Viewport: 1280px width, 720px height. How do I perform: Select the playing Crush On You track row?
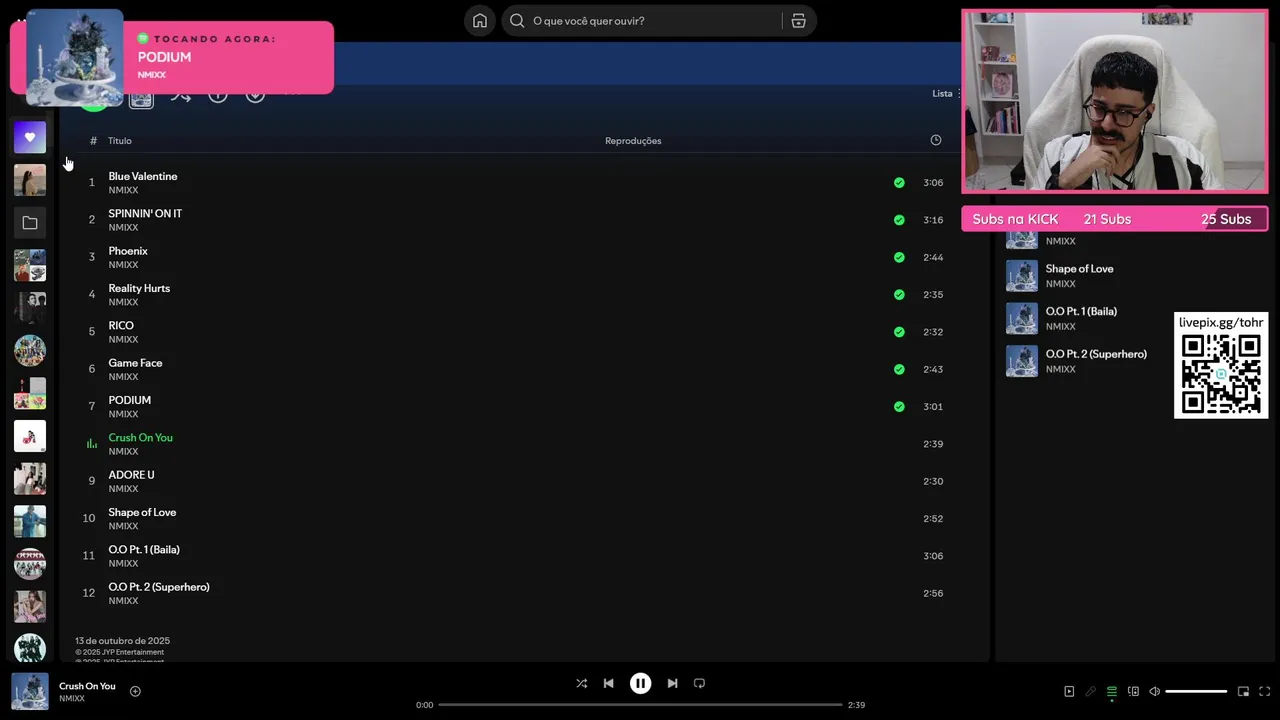pos(515,444)
